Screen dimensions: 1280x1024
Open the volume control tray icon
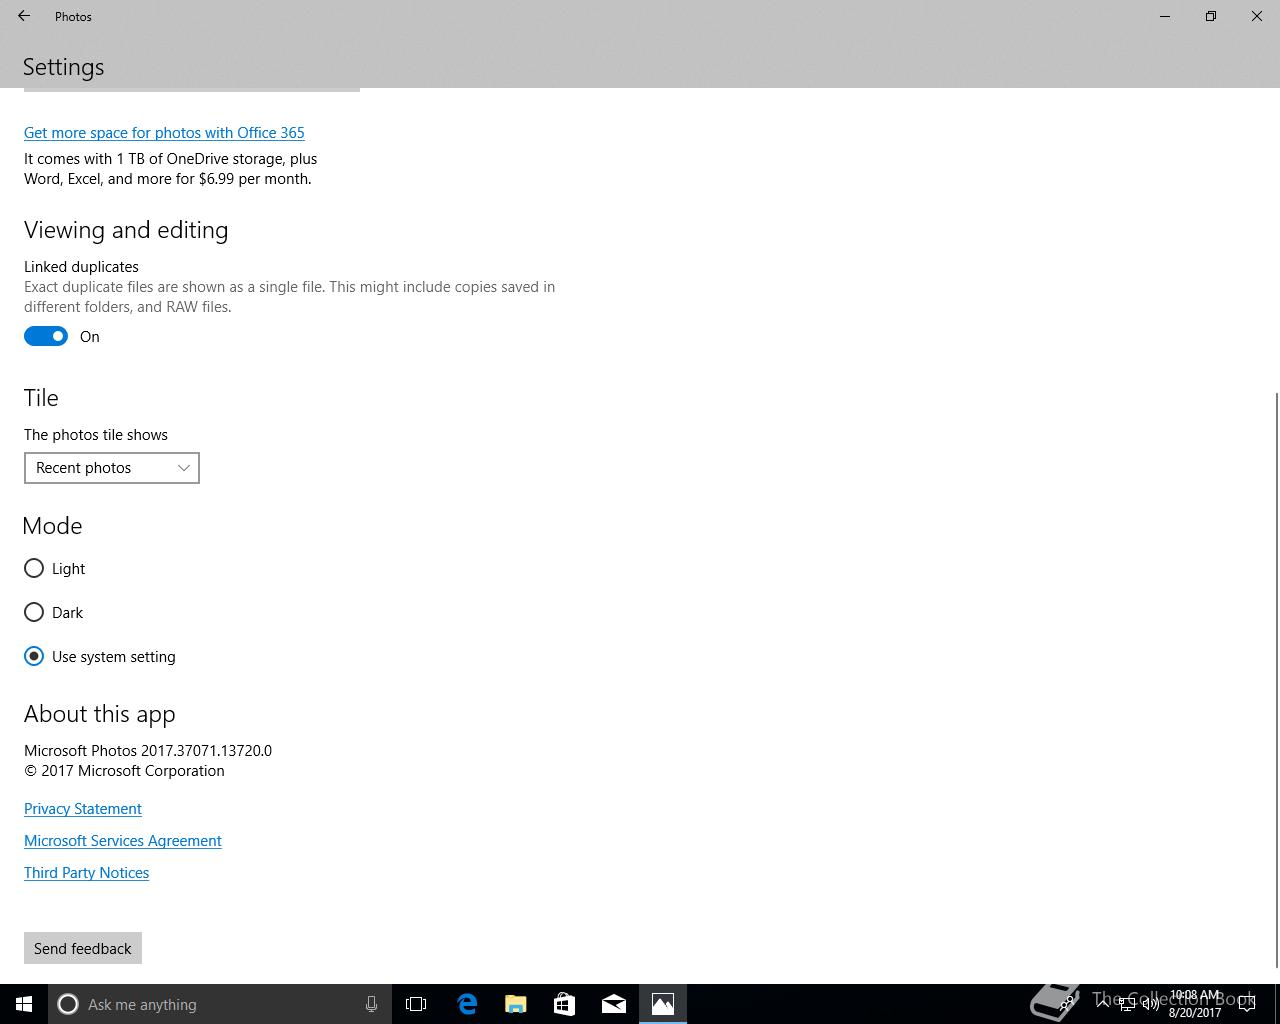click(x=1150, y=1004)
